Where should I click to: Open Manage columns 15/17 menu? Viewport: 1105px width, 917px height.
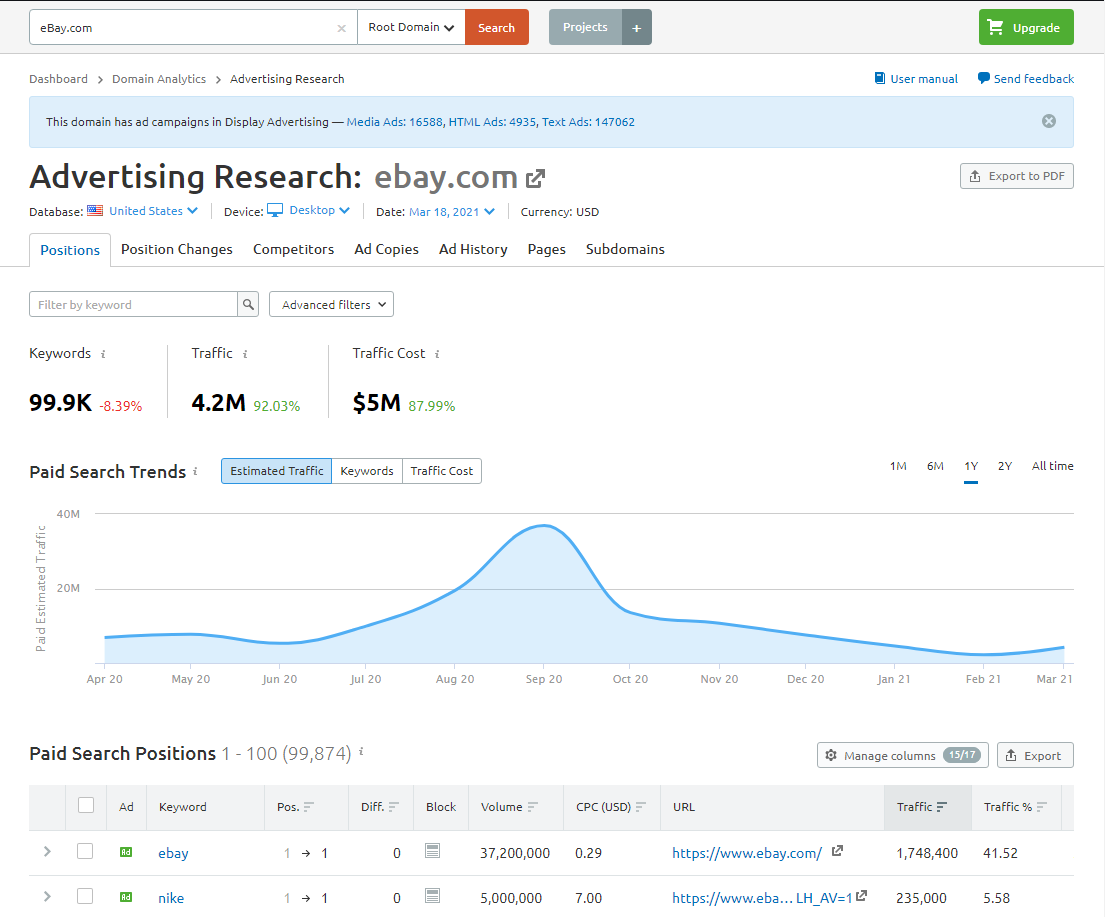(903, 755)
